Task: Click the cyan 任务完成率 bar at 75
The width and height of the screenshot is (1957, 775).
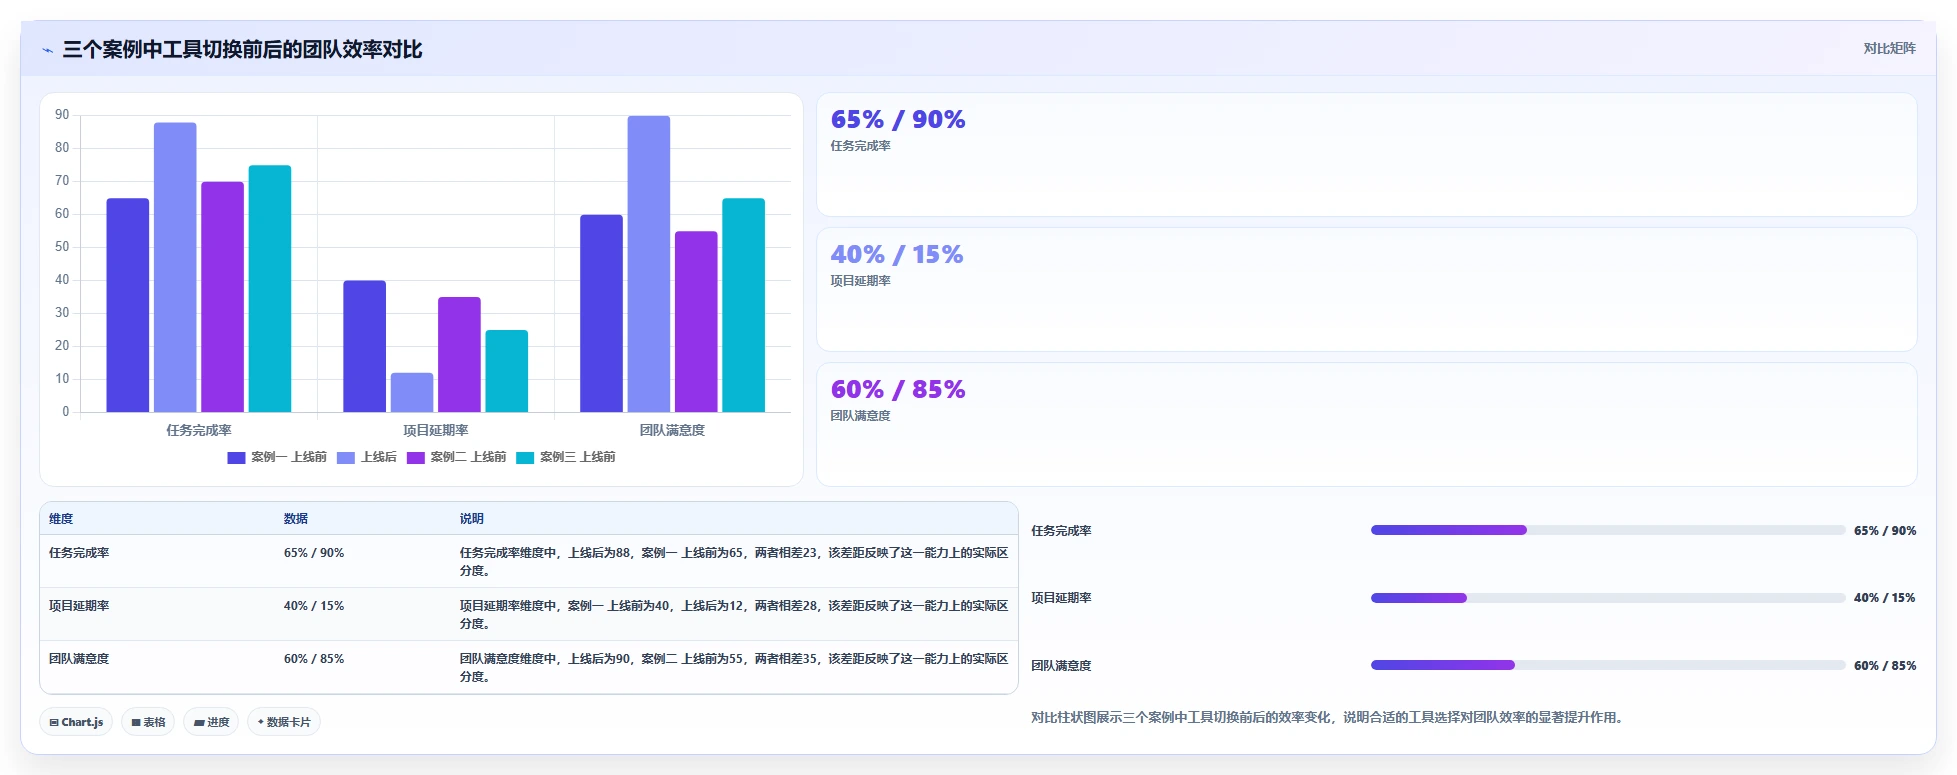Action: [270, 289]
